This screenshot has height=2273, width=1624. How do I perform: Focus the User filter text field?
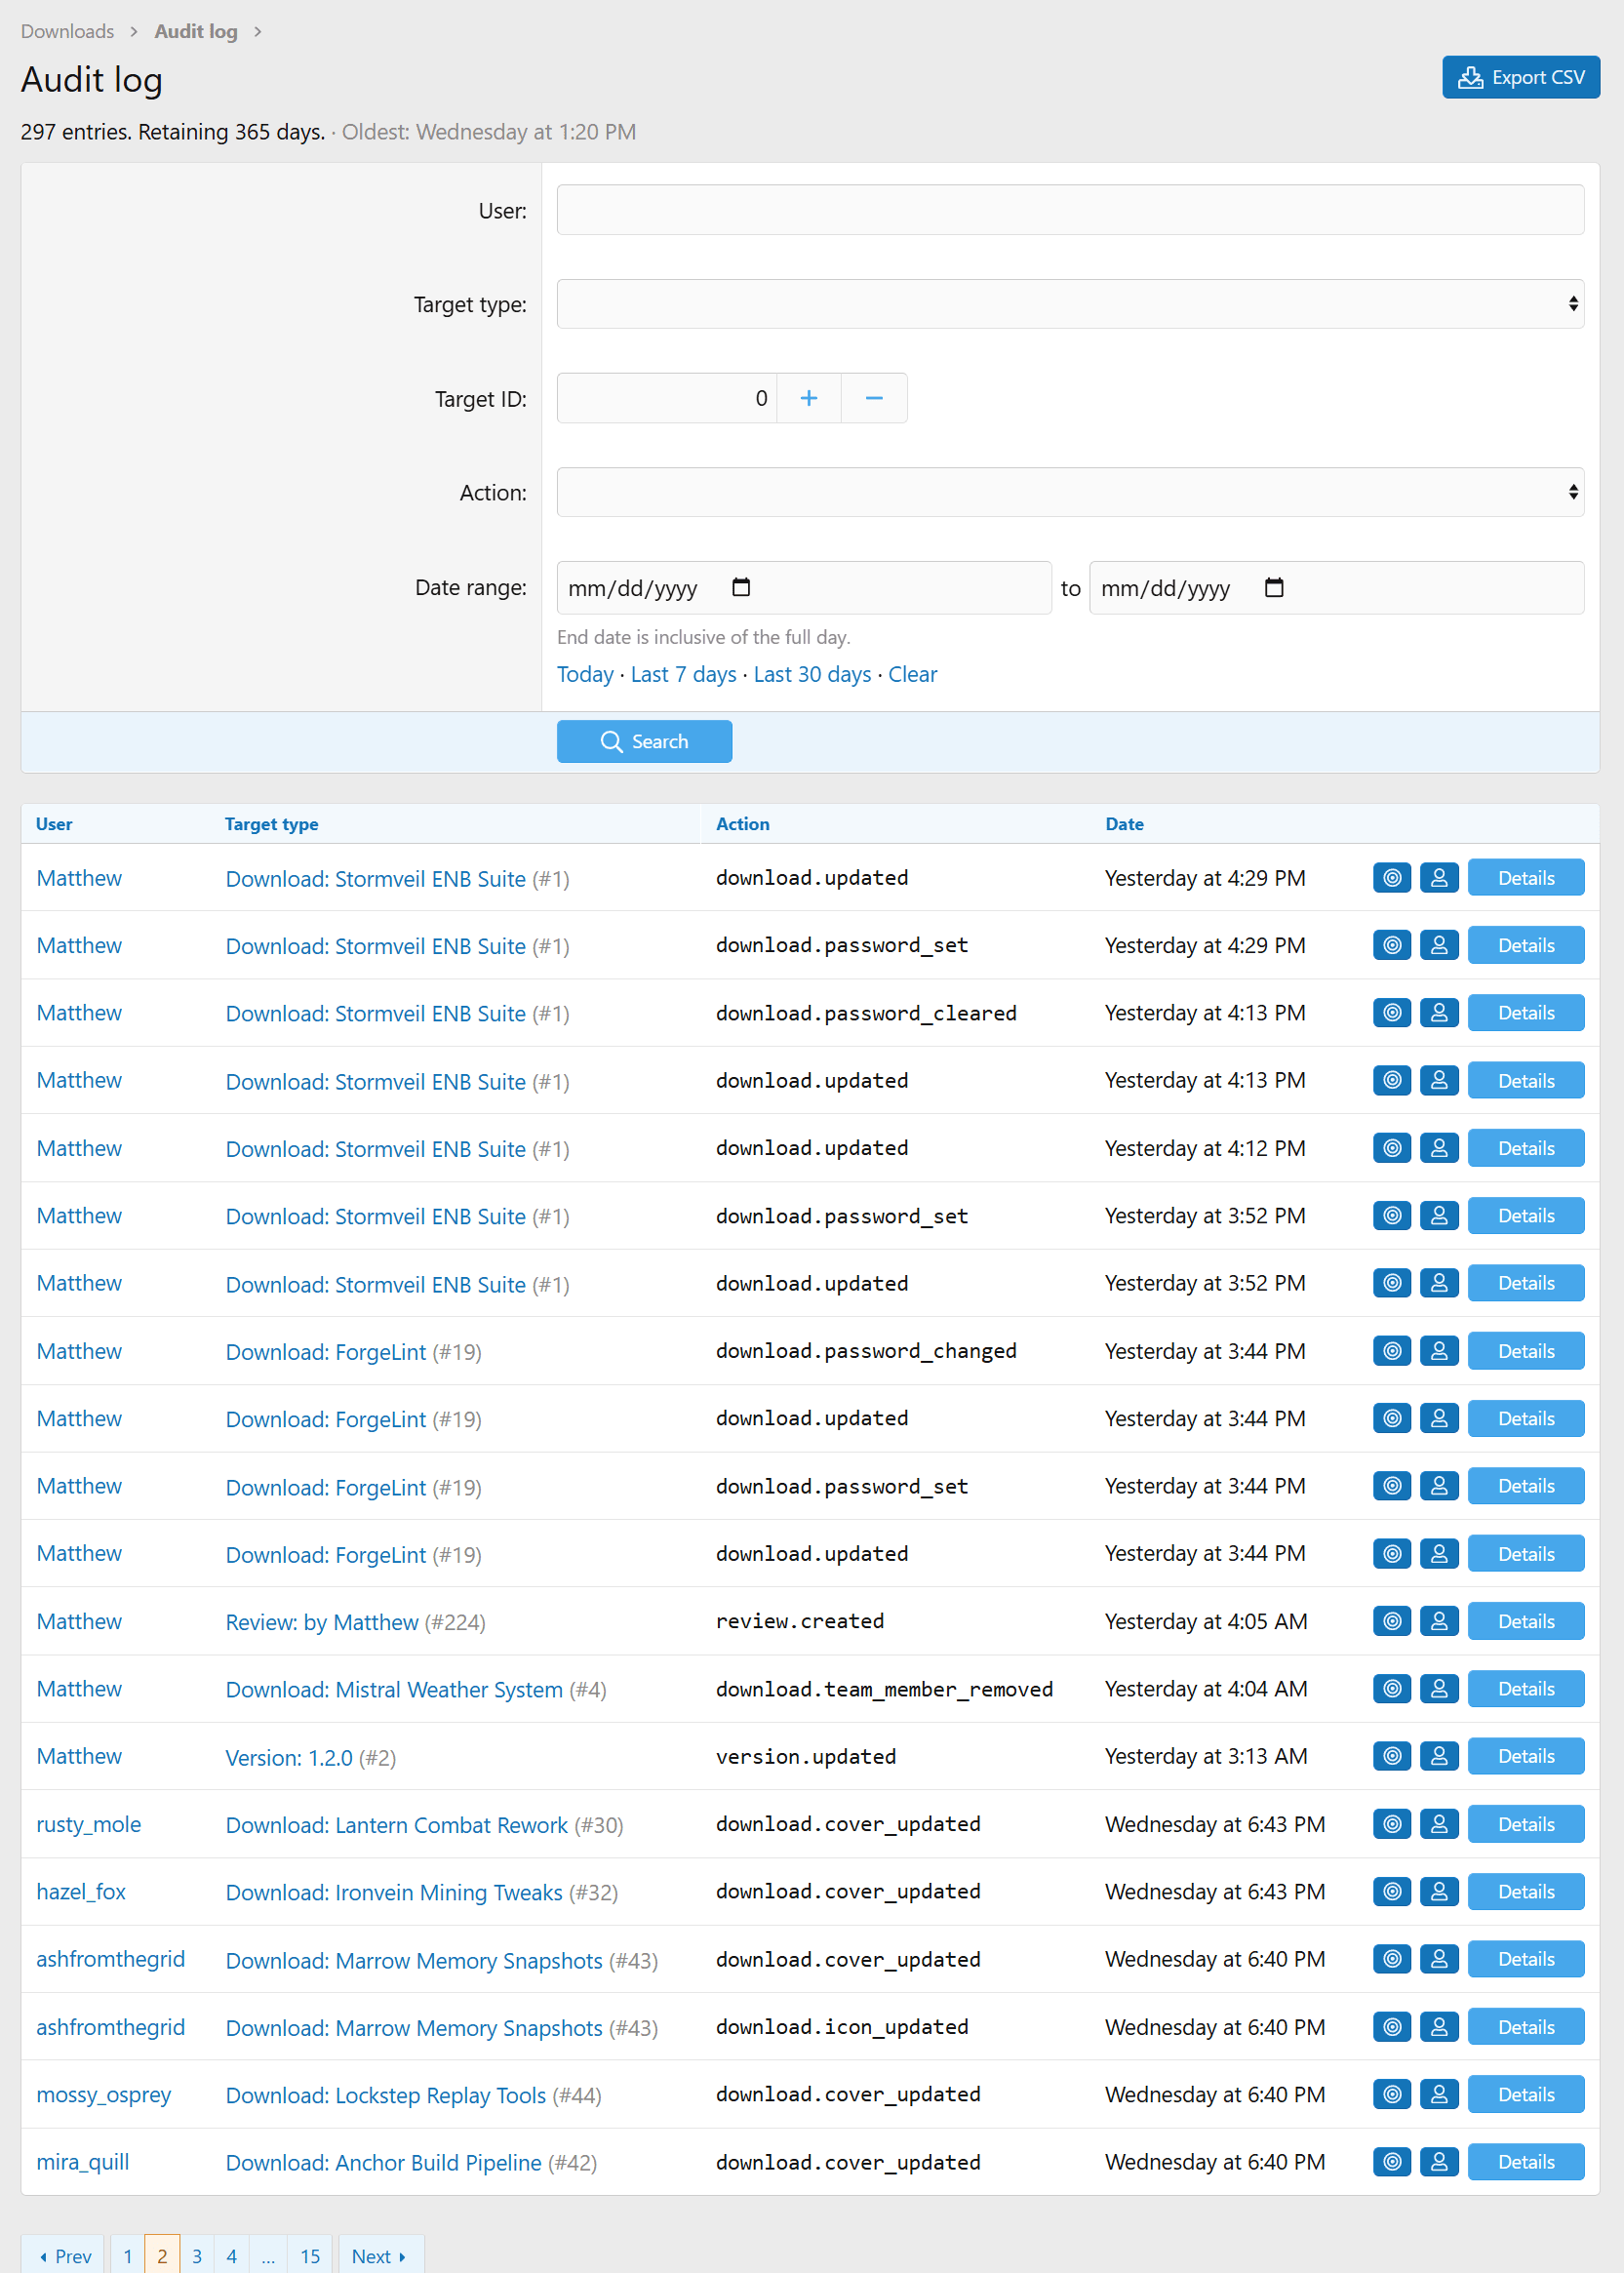pos(1069,209)
